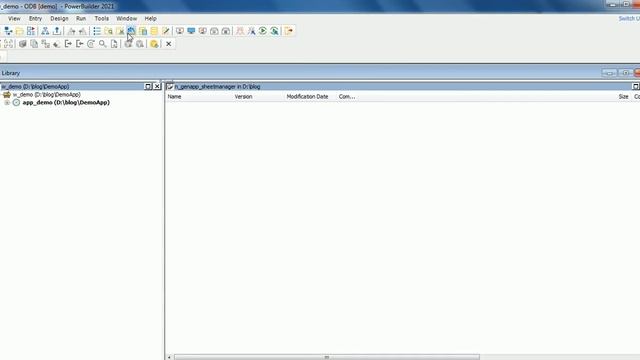The image size is (640, 360).
Task: Click the black X Close painter icon
Action: pos(169,44)
